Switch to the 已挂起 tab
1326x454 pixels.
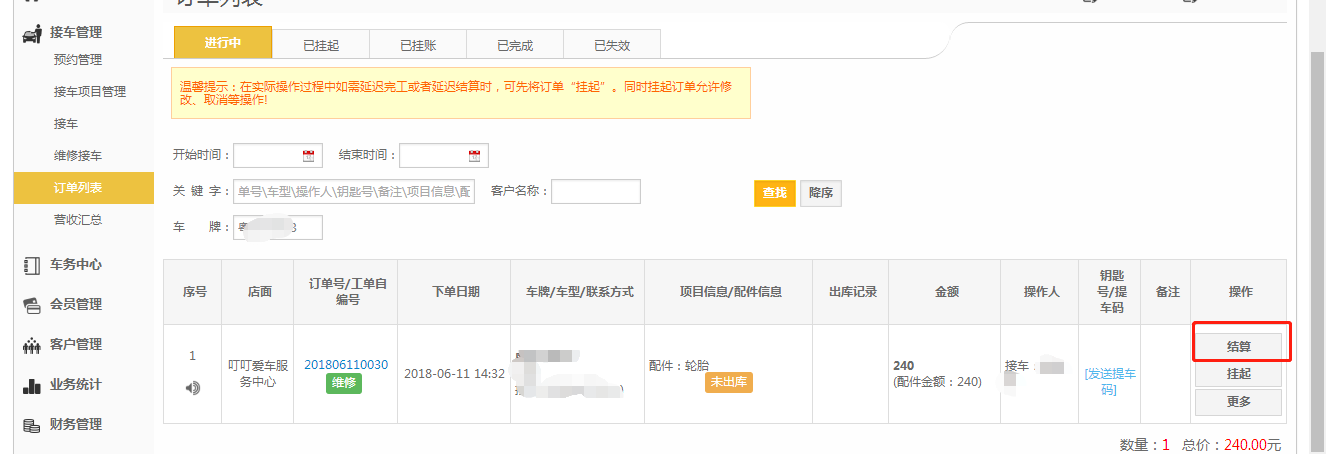pyautogui.click(x=321, y=45)
